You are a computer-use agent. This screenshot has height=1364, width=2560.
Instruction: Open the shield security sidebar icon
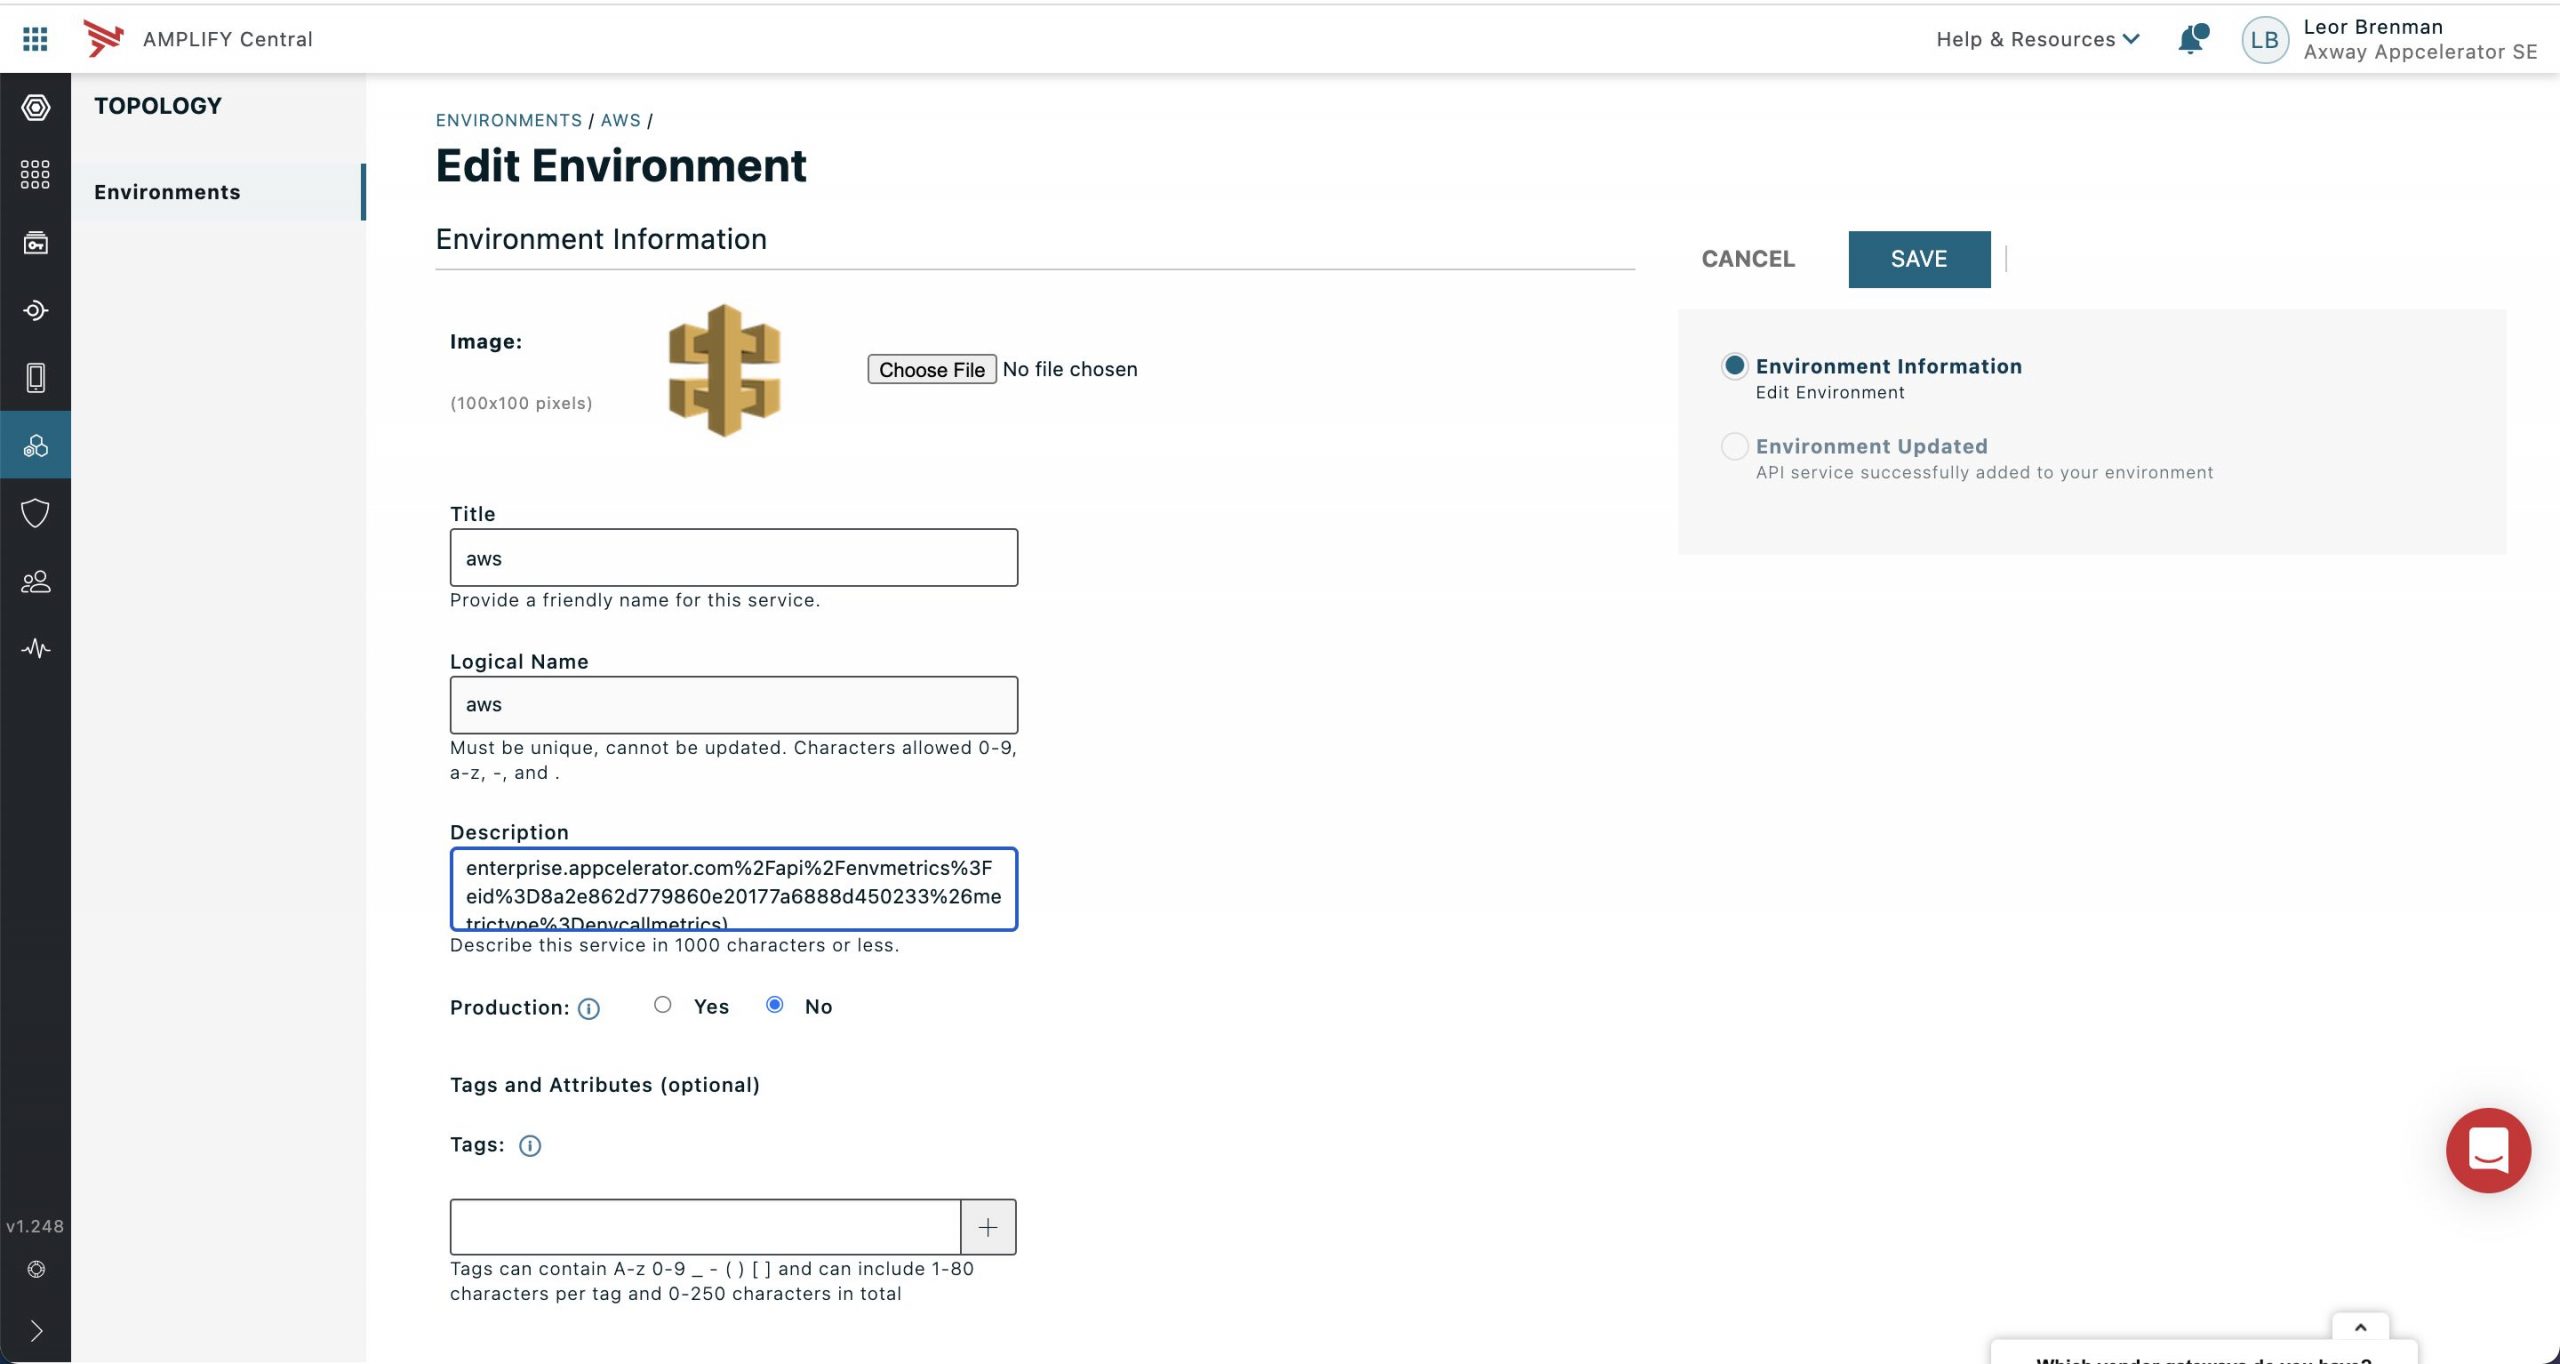36,513
